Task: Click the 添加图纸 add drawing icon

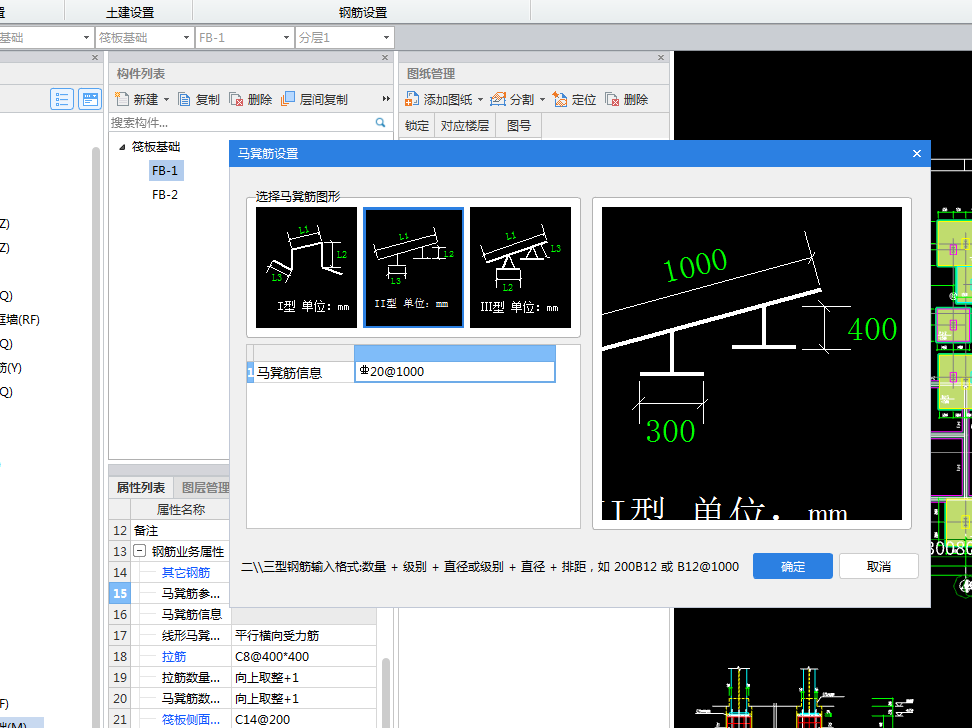Action: point(412,99)
